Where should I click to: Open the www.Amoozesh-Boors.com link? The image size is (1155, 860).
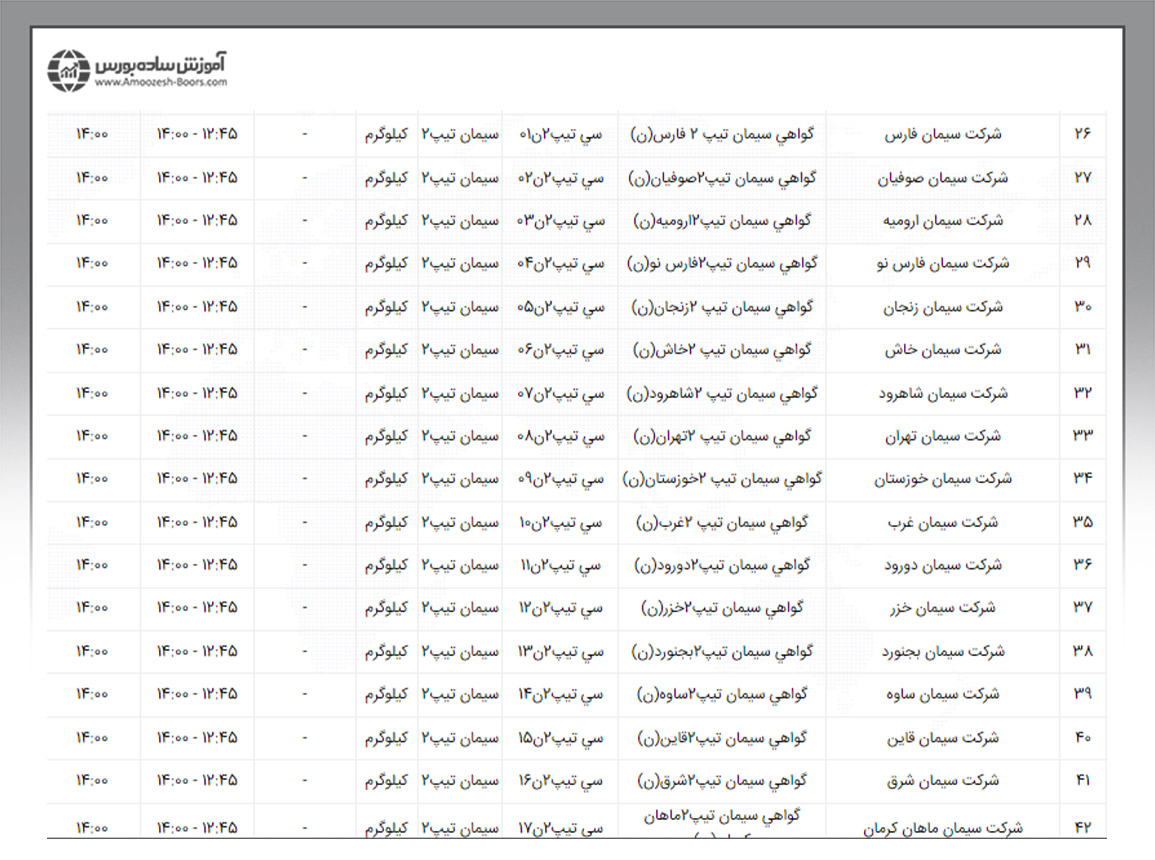(162, 84)
